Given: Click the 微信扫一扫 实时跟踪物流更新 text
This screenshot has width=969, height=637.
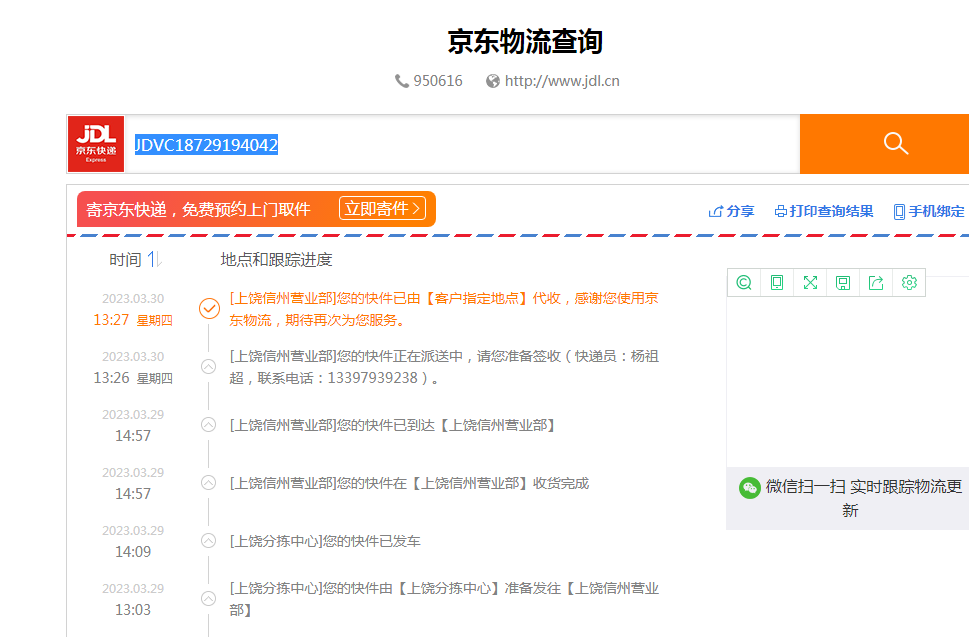Looking at the screenshot, I should (x=864, y=498).
